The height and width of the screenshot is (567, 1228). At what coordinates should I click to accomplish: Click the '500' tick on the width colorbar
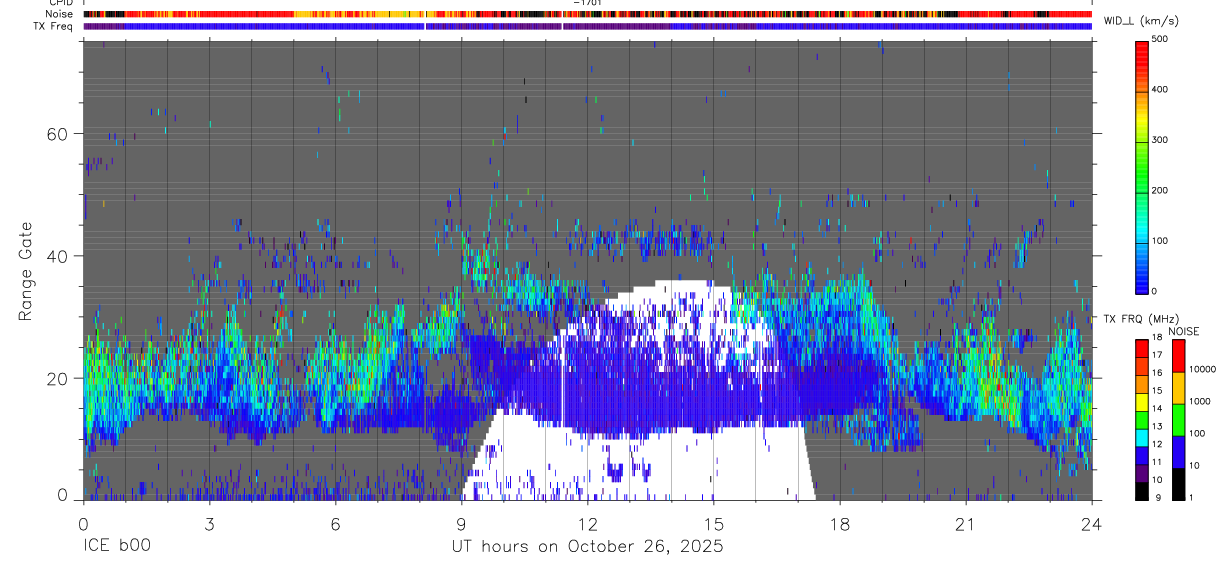(1161, 40)
